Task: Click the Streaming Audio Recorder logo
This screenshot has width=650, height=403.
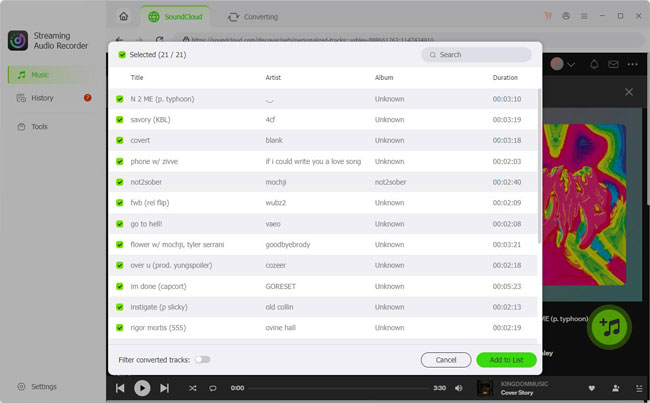Action: [x=18, y=41]
